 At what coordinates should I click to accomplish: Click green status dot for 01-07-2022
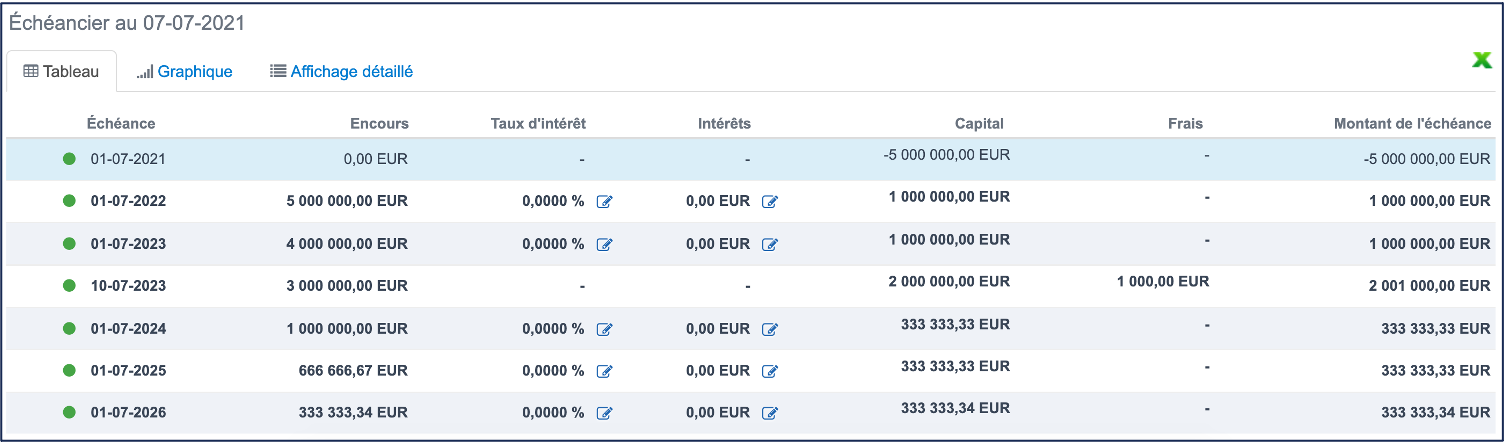69,200
